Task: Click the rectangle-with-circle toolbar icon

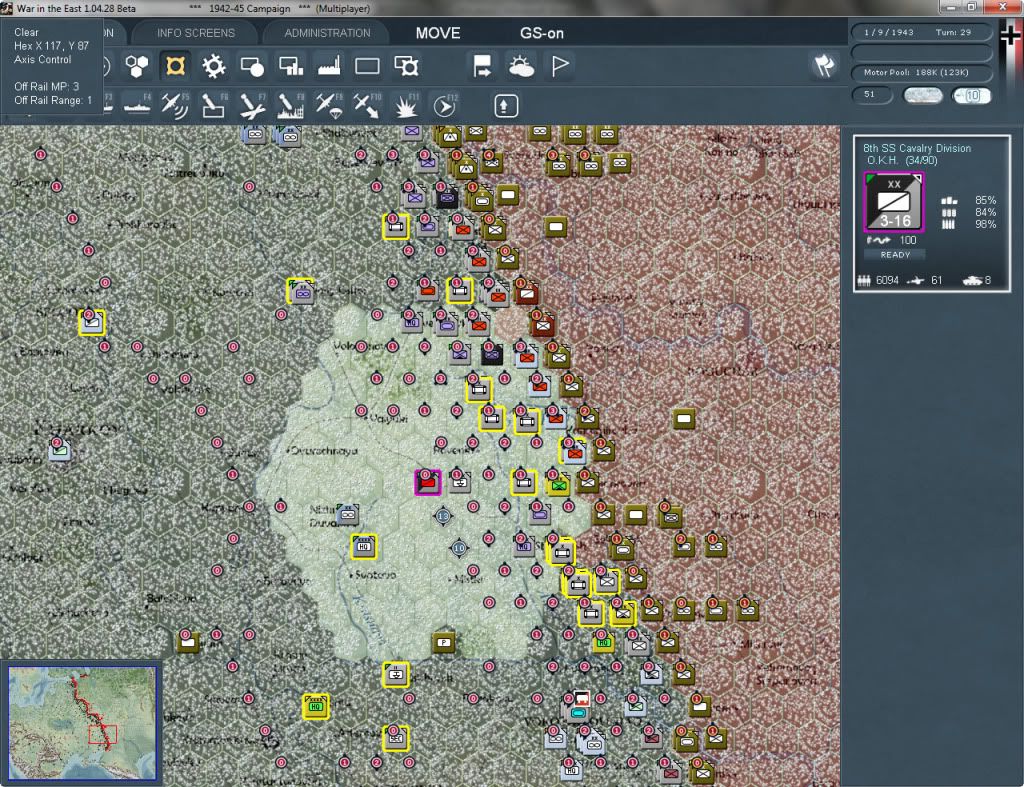Action: click(x=252, y=66)
